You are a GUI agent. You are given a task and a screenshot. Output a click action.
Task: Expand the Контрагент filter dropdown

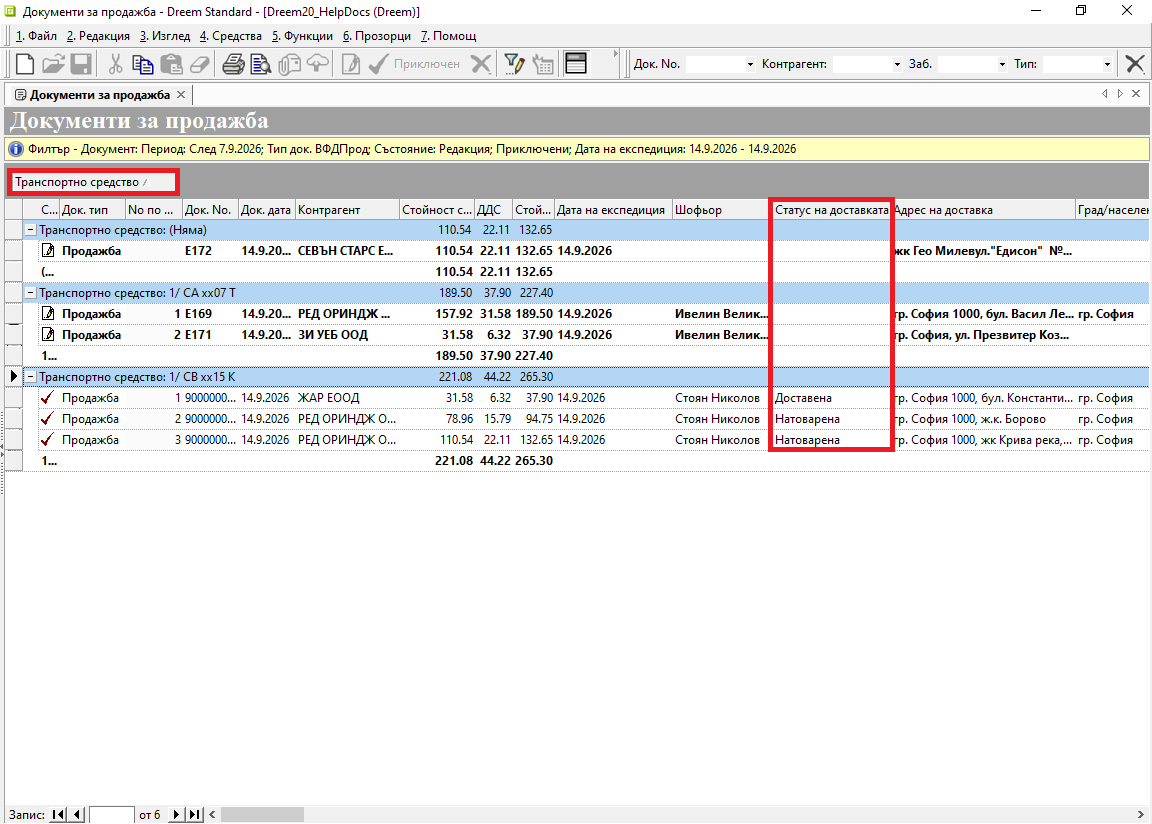click(x=896, y=65)
